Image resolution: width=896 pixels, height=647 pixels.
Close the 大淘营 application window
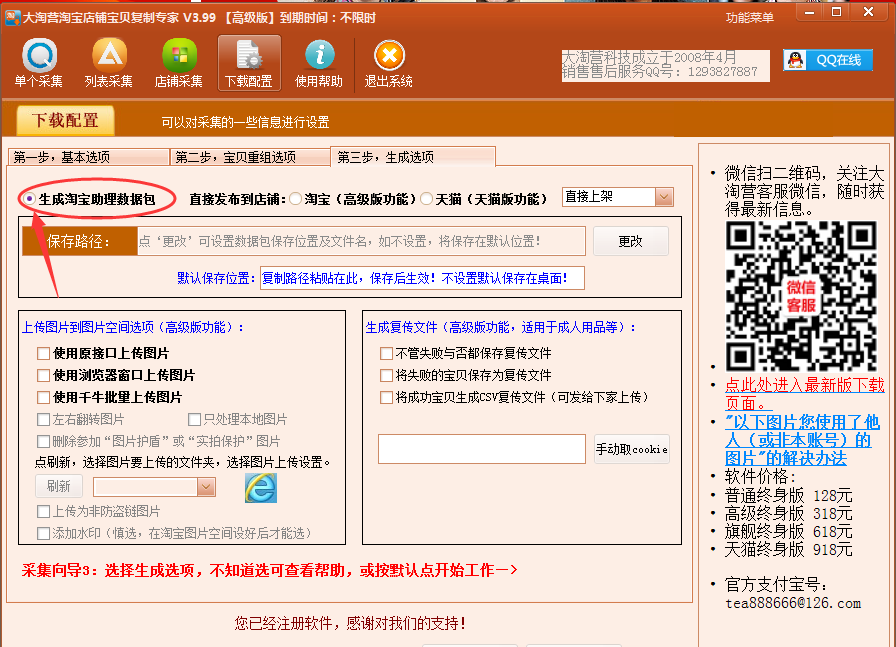(x=869, y=12)
